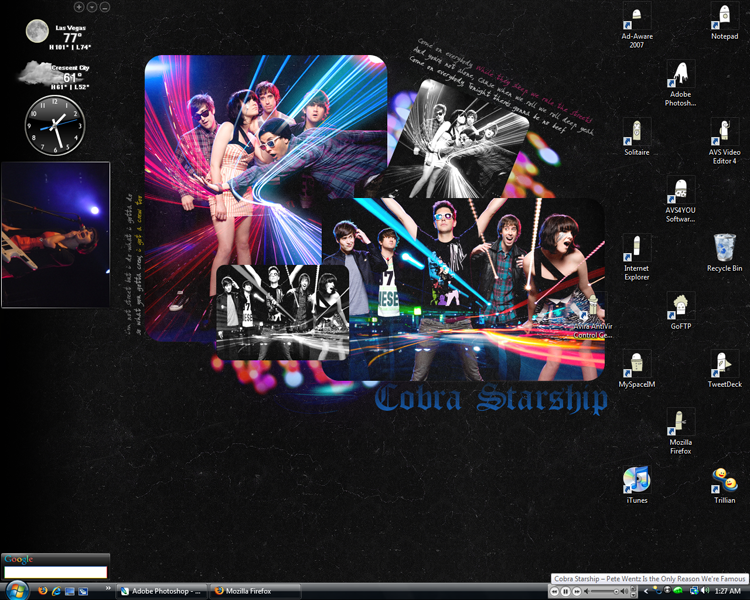Skip to next track in iTunes toolbar
Image resolution: width=750 pixels, height=600 pixels.
click(x=577, y=591)
